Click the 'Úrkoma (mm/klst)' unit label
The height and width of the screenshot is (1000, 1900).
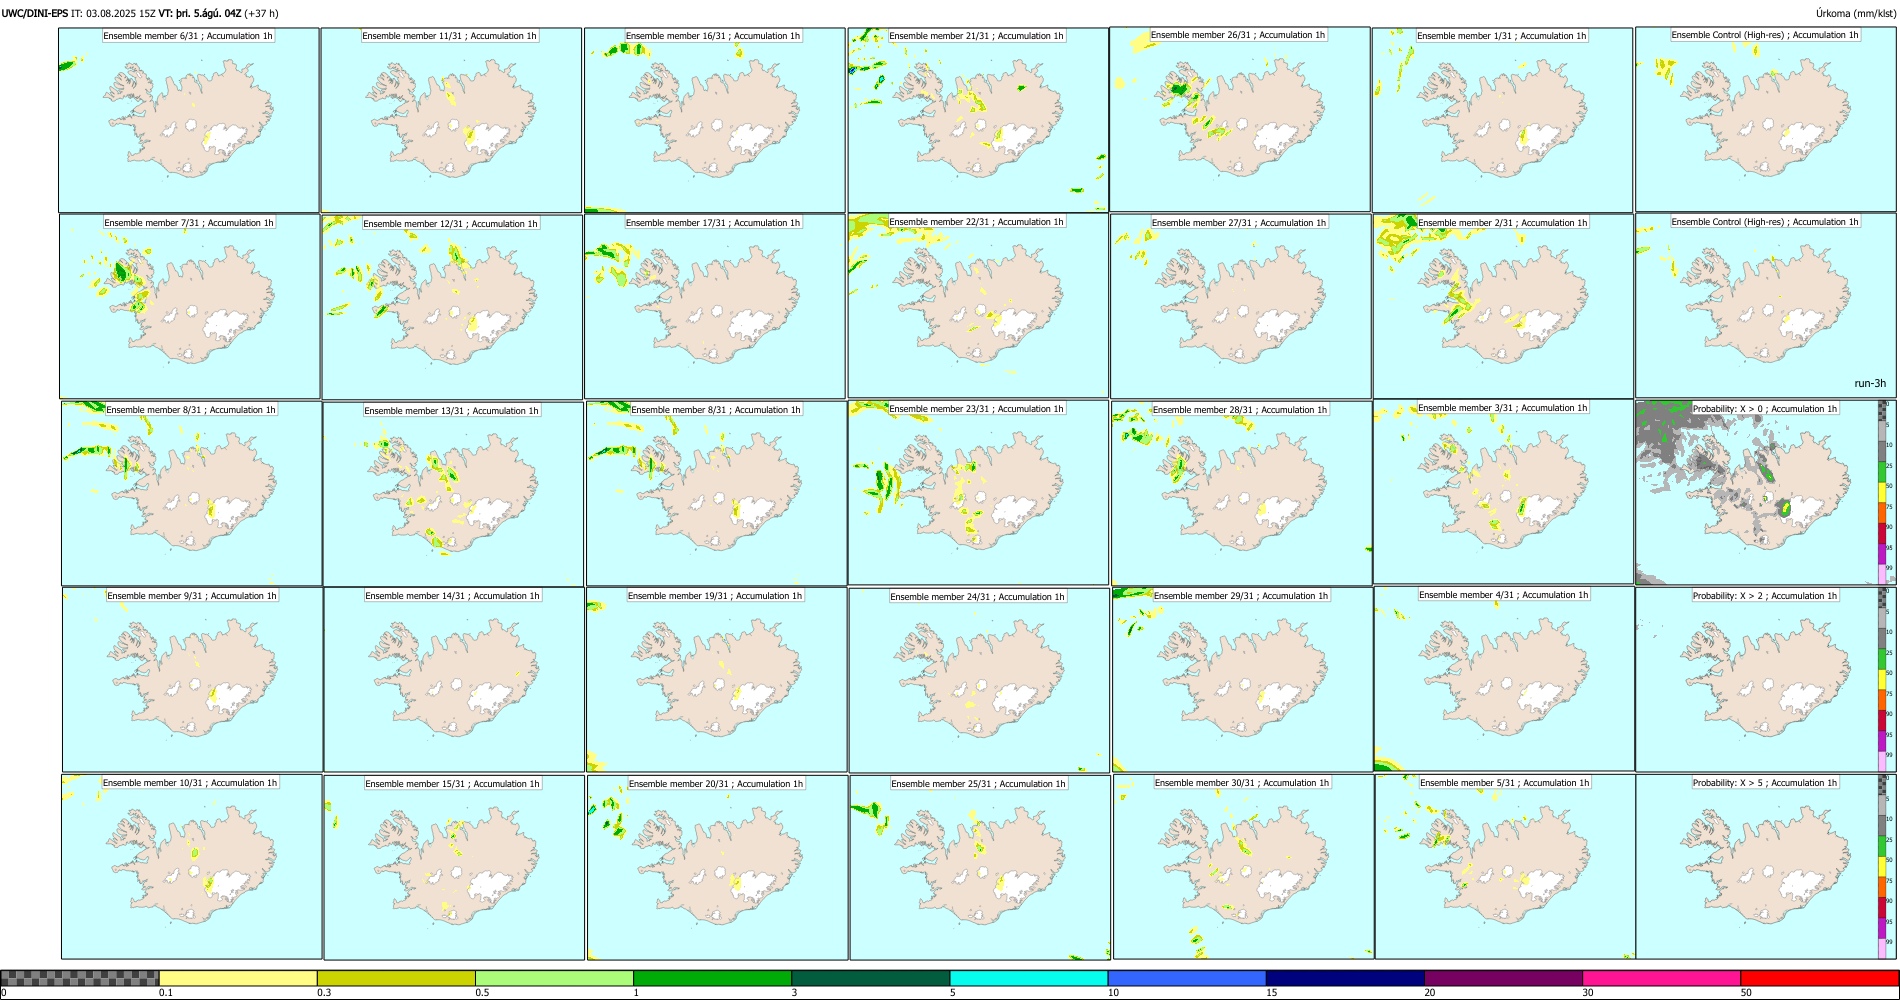pos(1855,13)
